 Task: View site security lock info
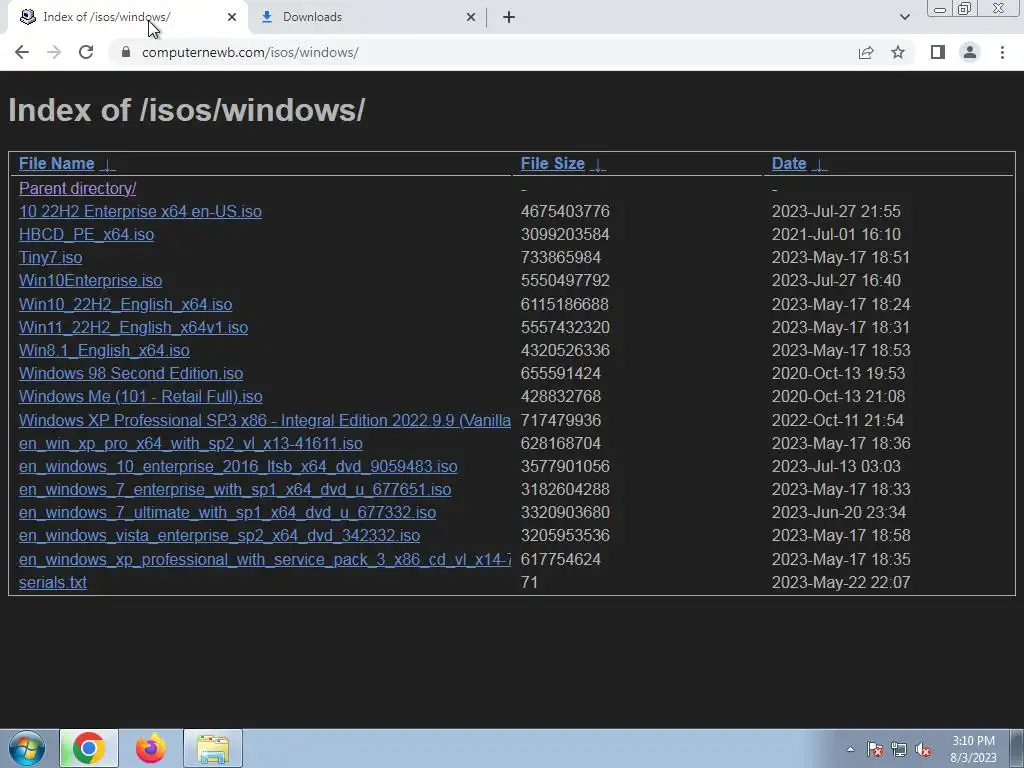pos(126,52)
